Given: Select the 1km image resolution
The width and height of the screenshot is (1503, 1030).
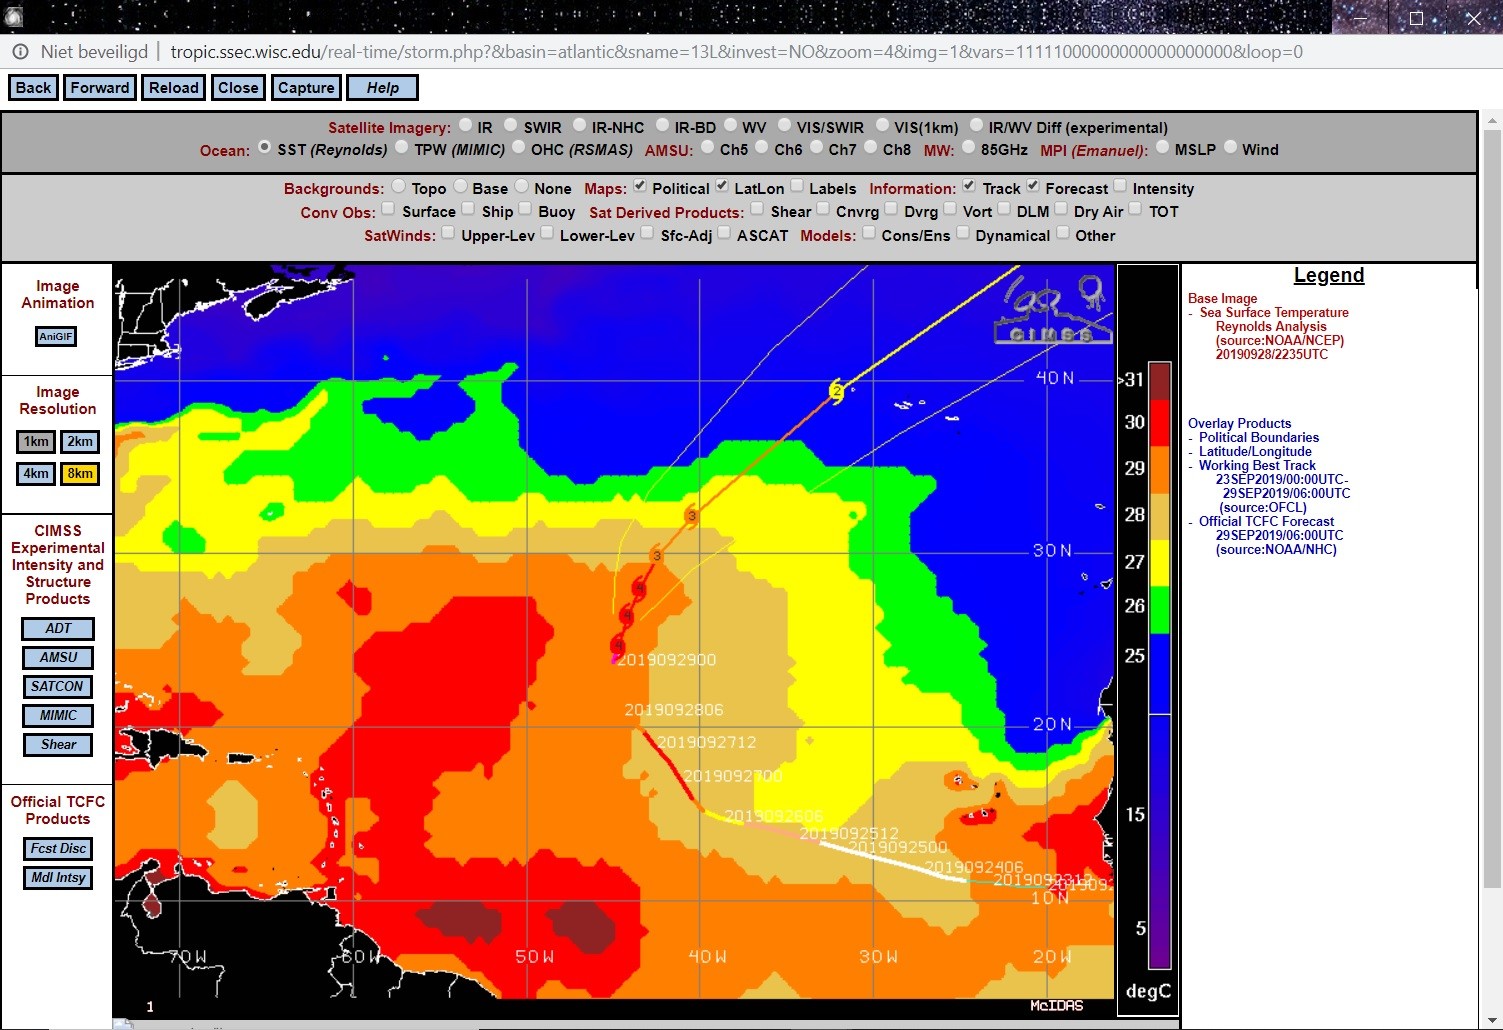Looking at the screenshot, I should [x=36, y=442].
